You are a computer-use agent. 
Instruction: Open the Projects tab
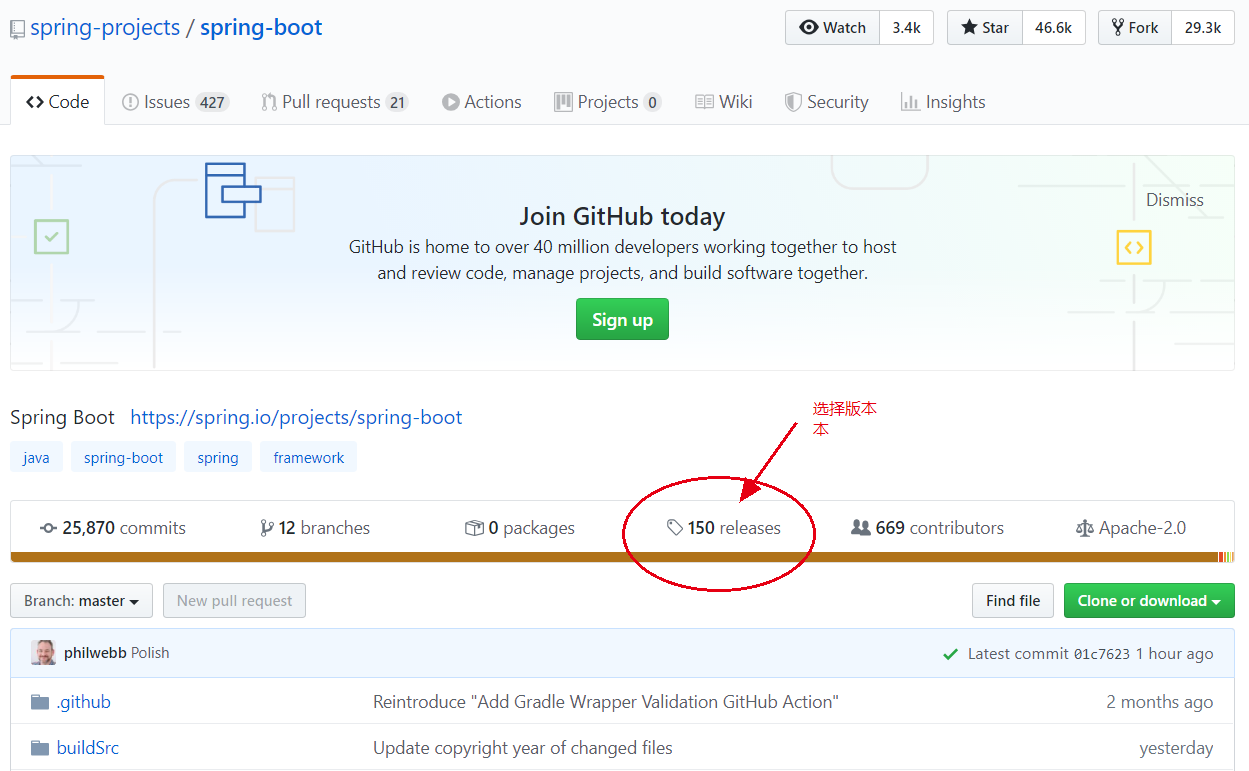pyautogui.click(x=607, y=102)
